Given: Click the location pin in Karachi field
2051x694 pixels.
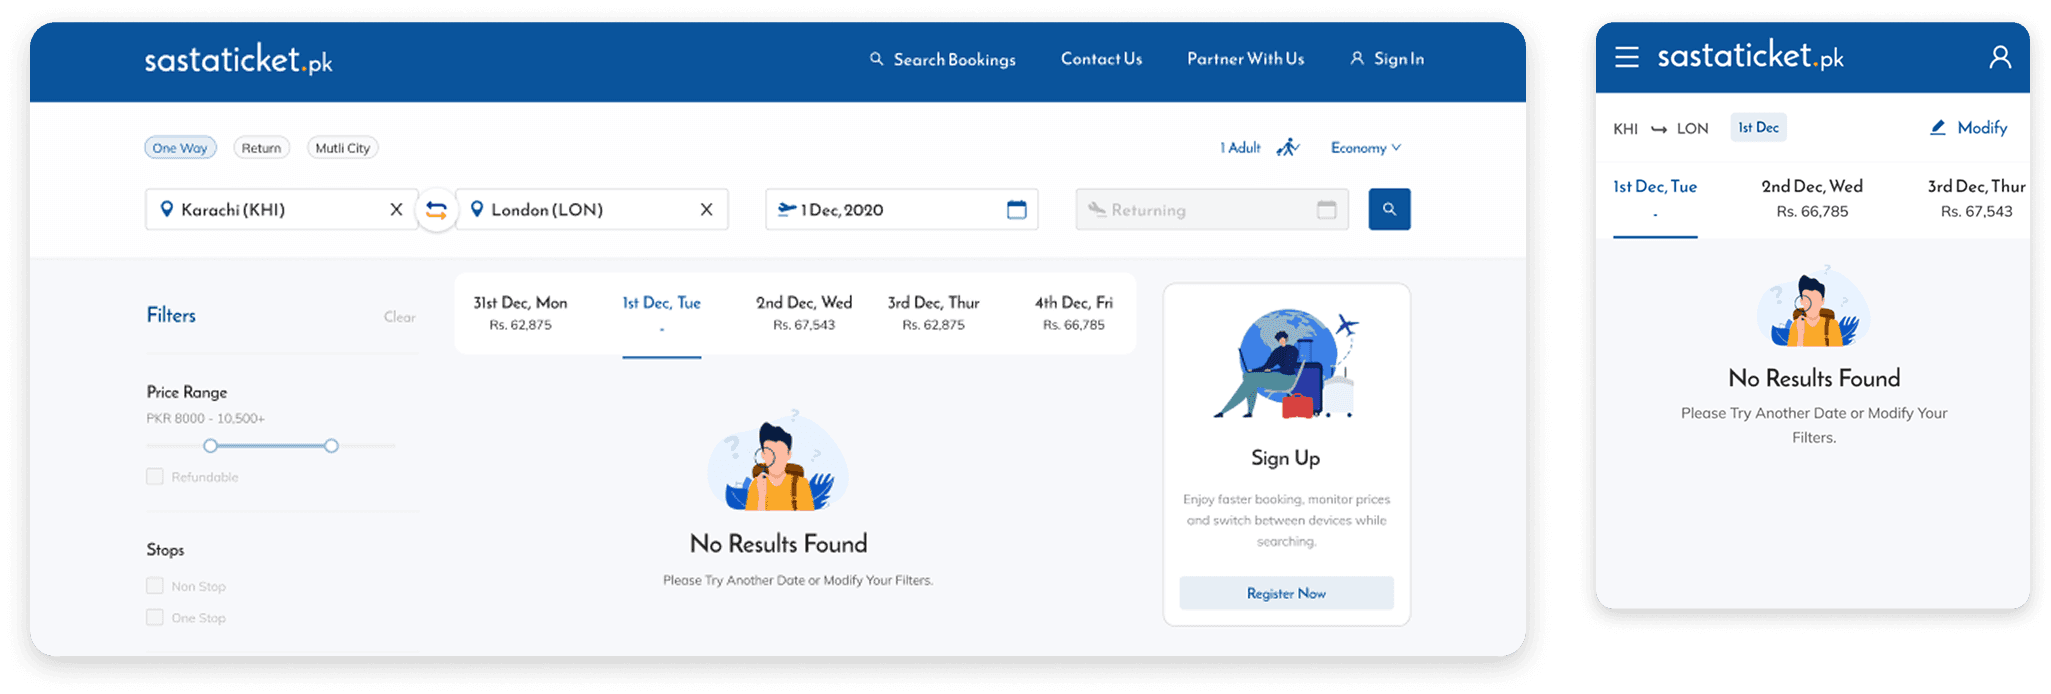Looking at the screenshot, I should (167, 209).
